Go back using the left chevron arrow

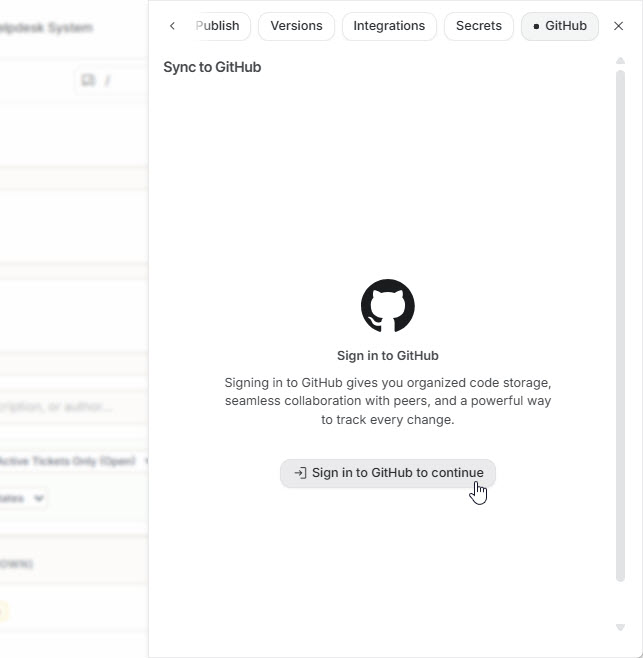172,26
